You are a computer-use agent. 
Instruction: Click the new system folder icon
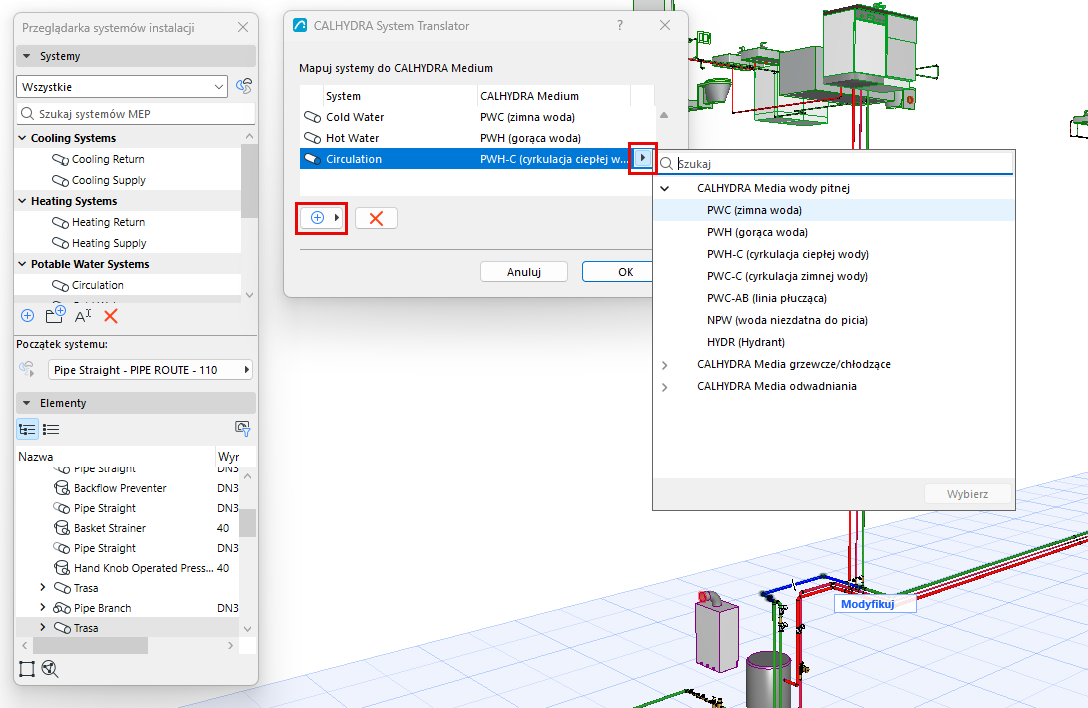pyautogui.click(x=56, y=315)
